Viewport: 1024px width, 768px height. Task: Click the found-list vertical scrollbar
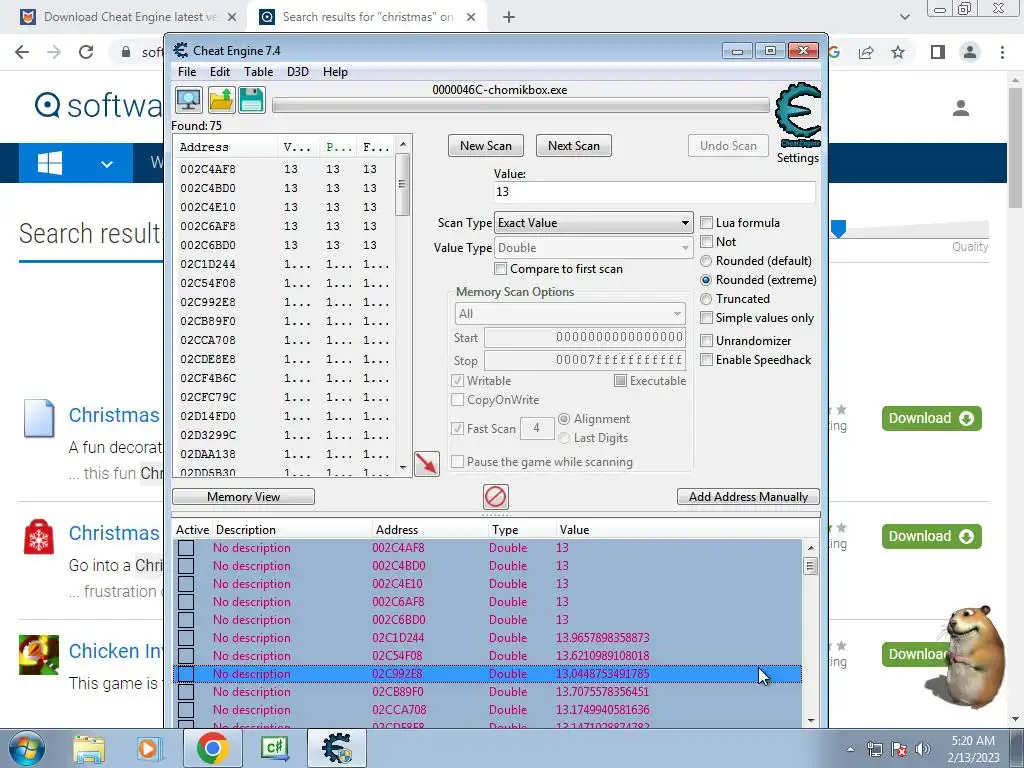point(402,306)
